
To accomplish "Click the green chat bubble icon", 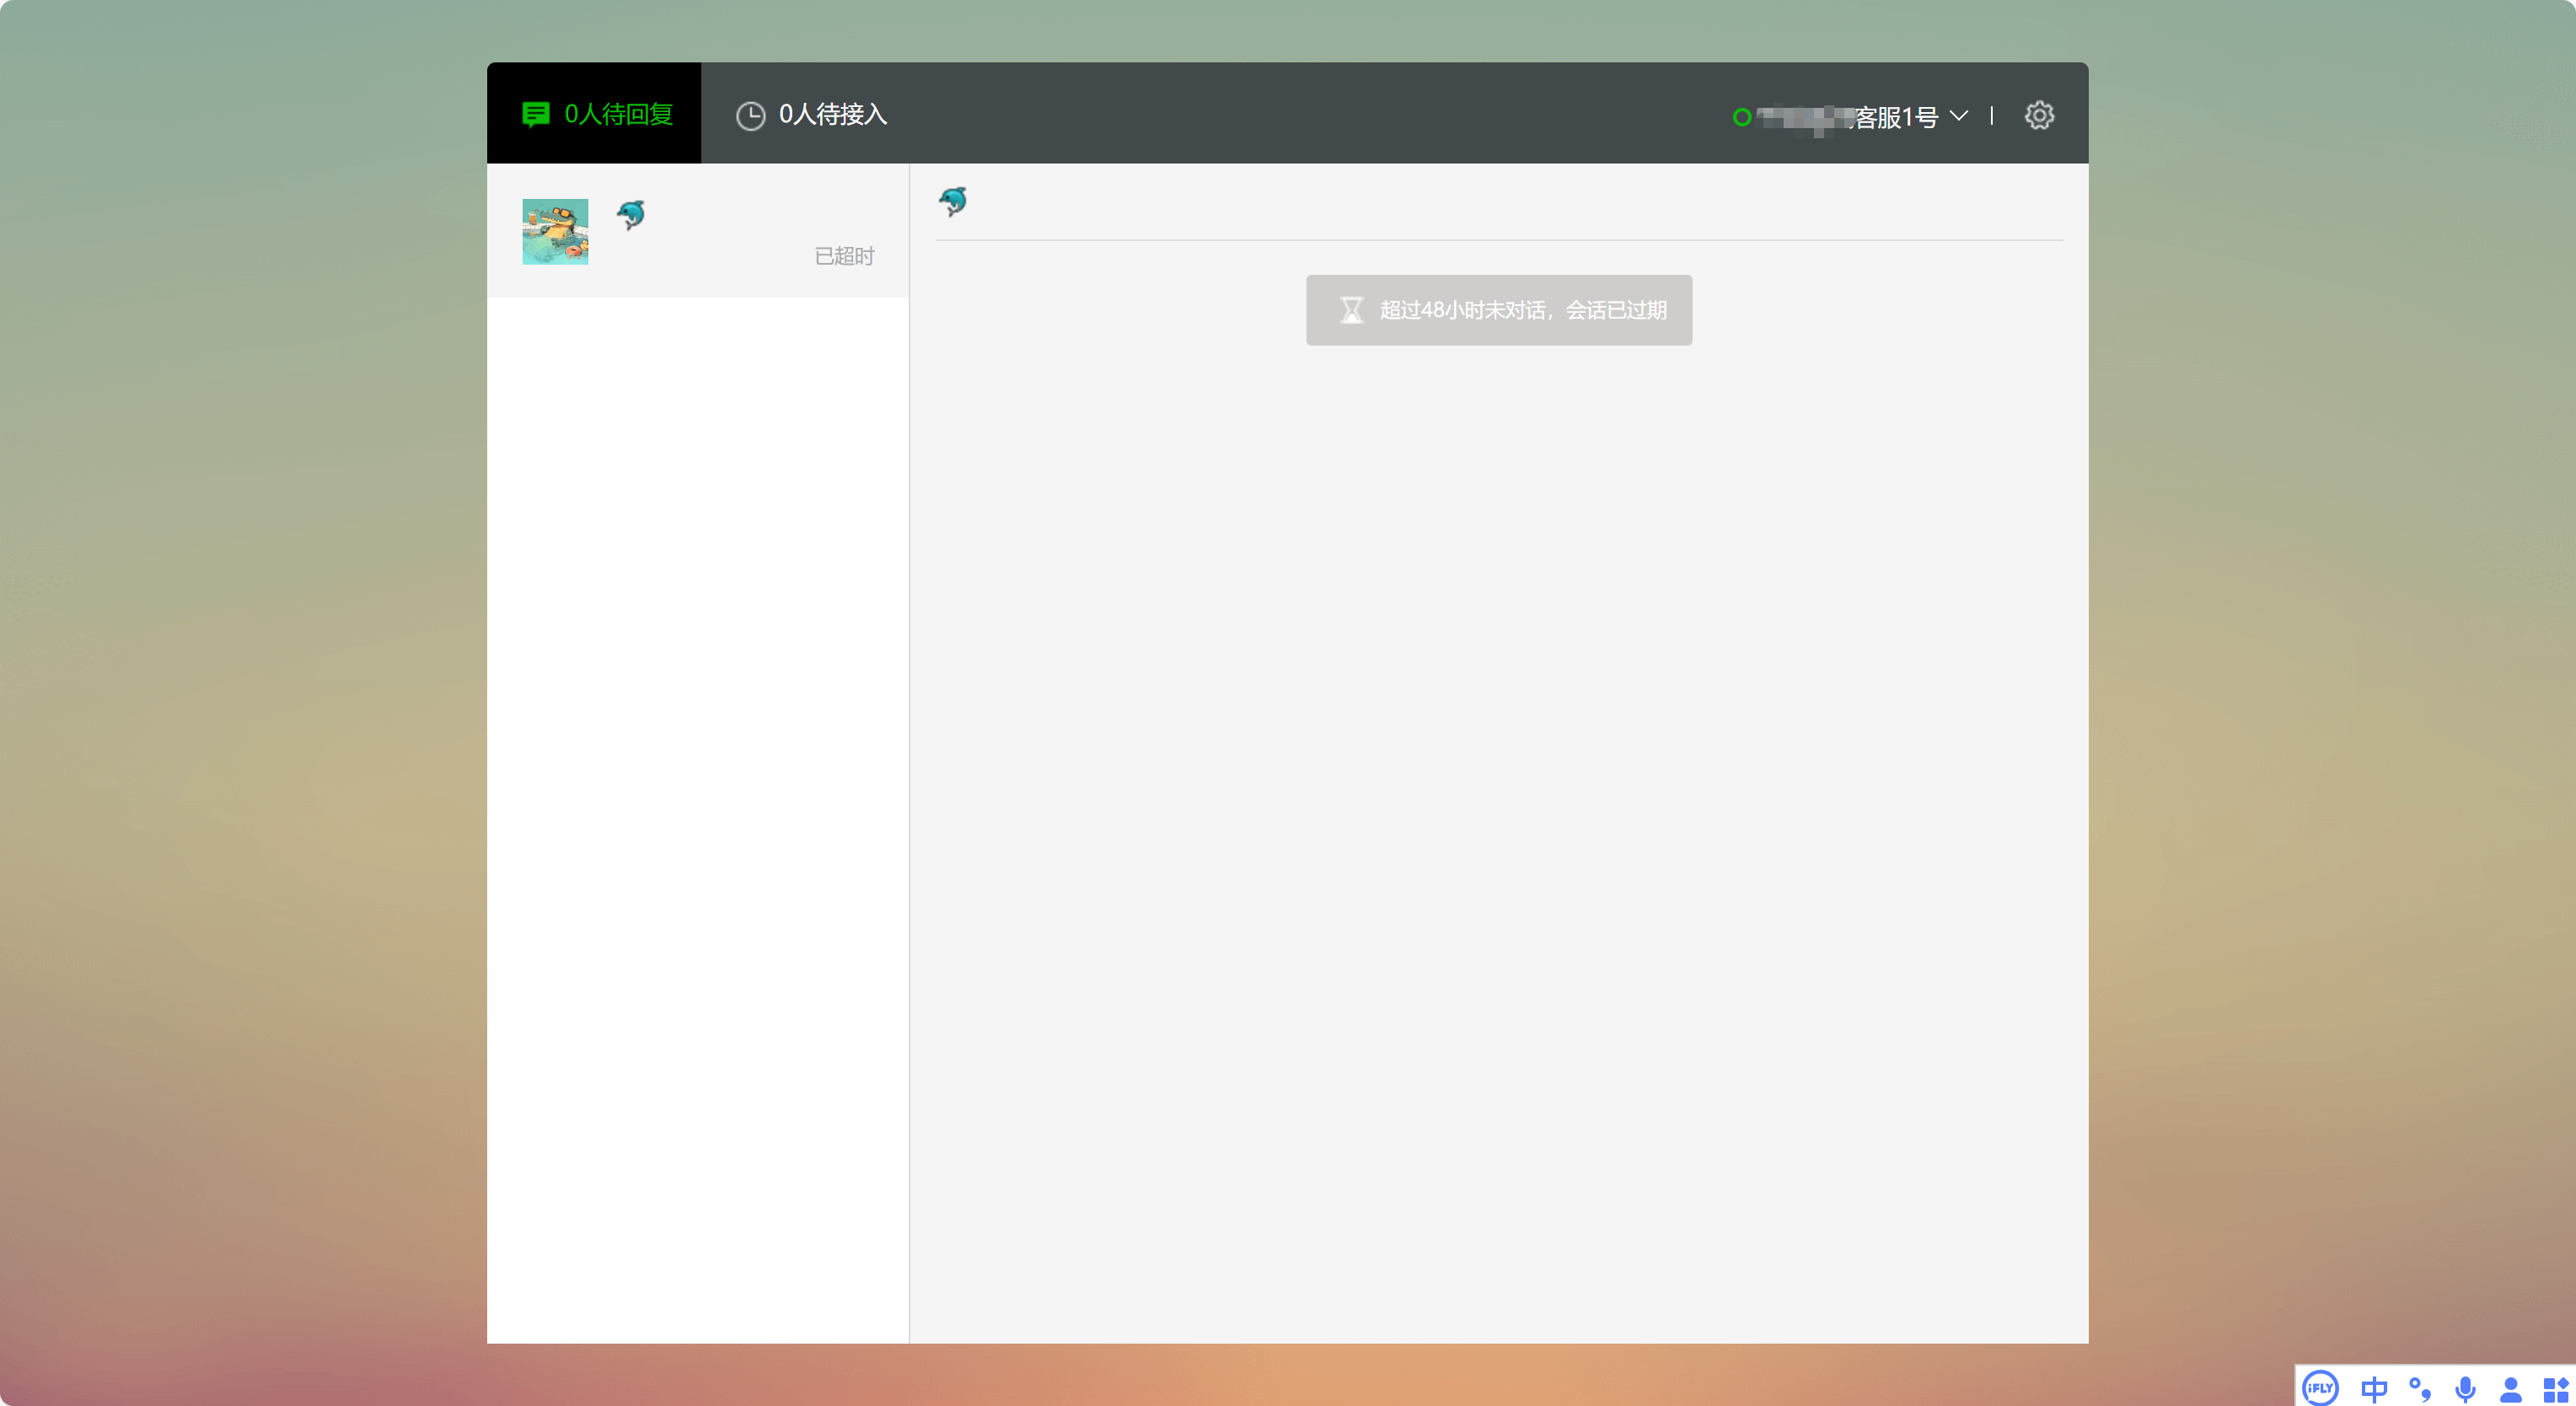I will pyautogui.click(x=535, y=114).
